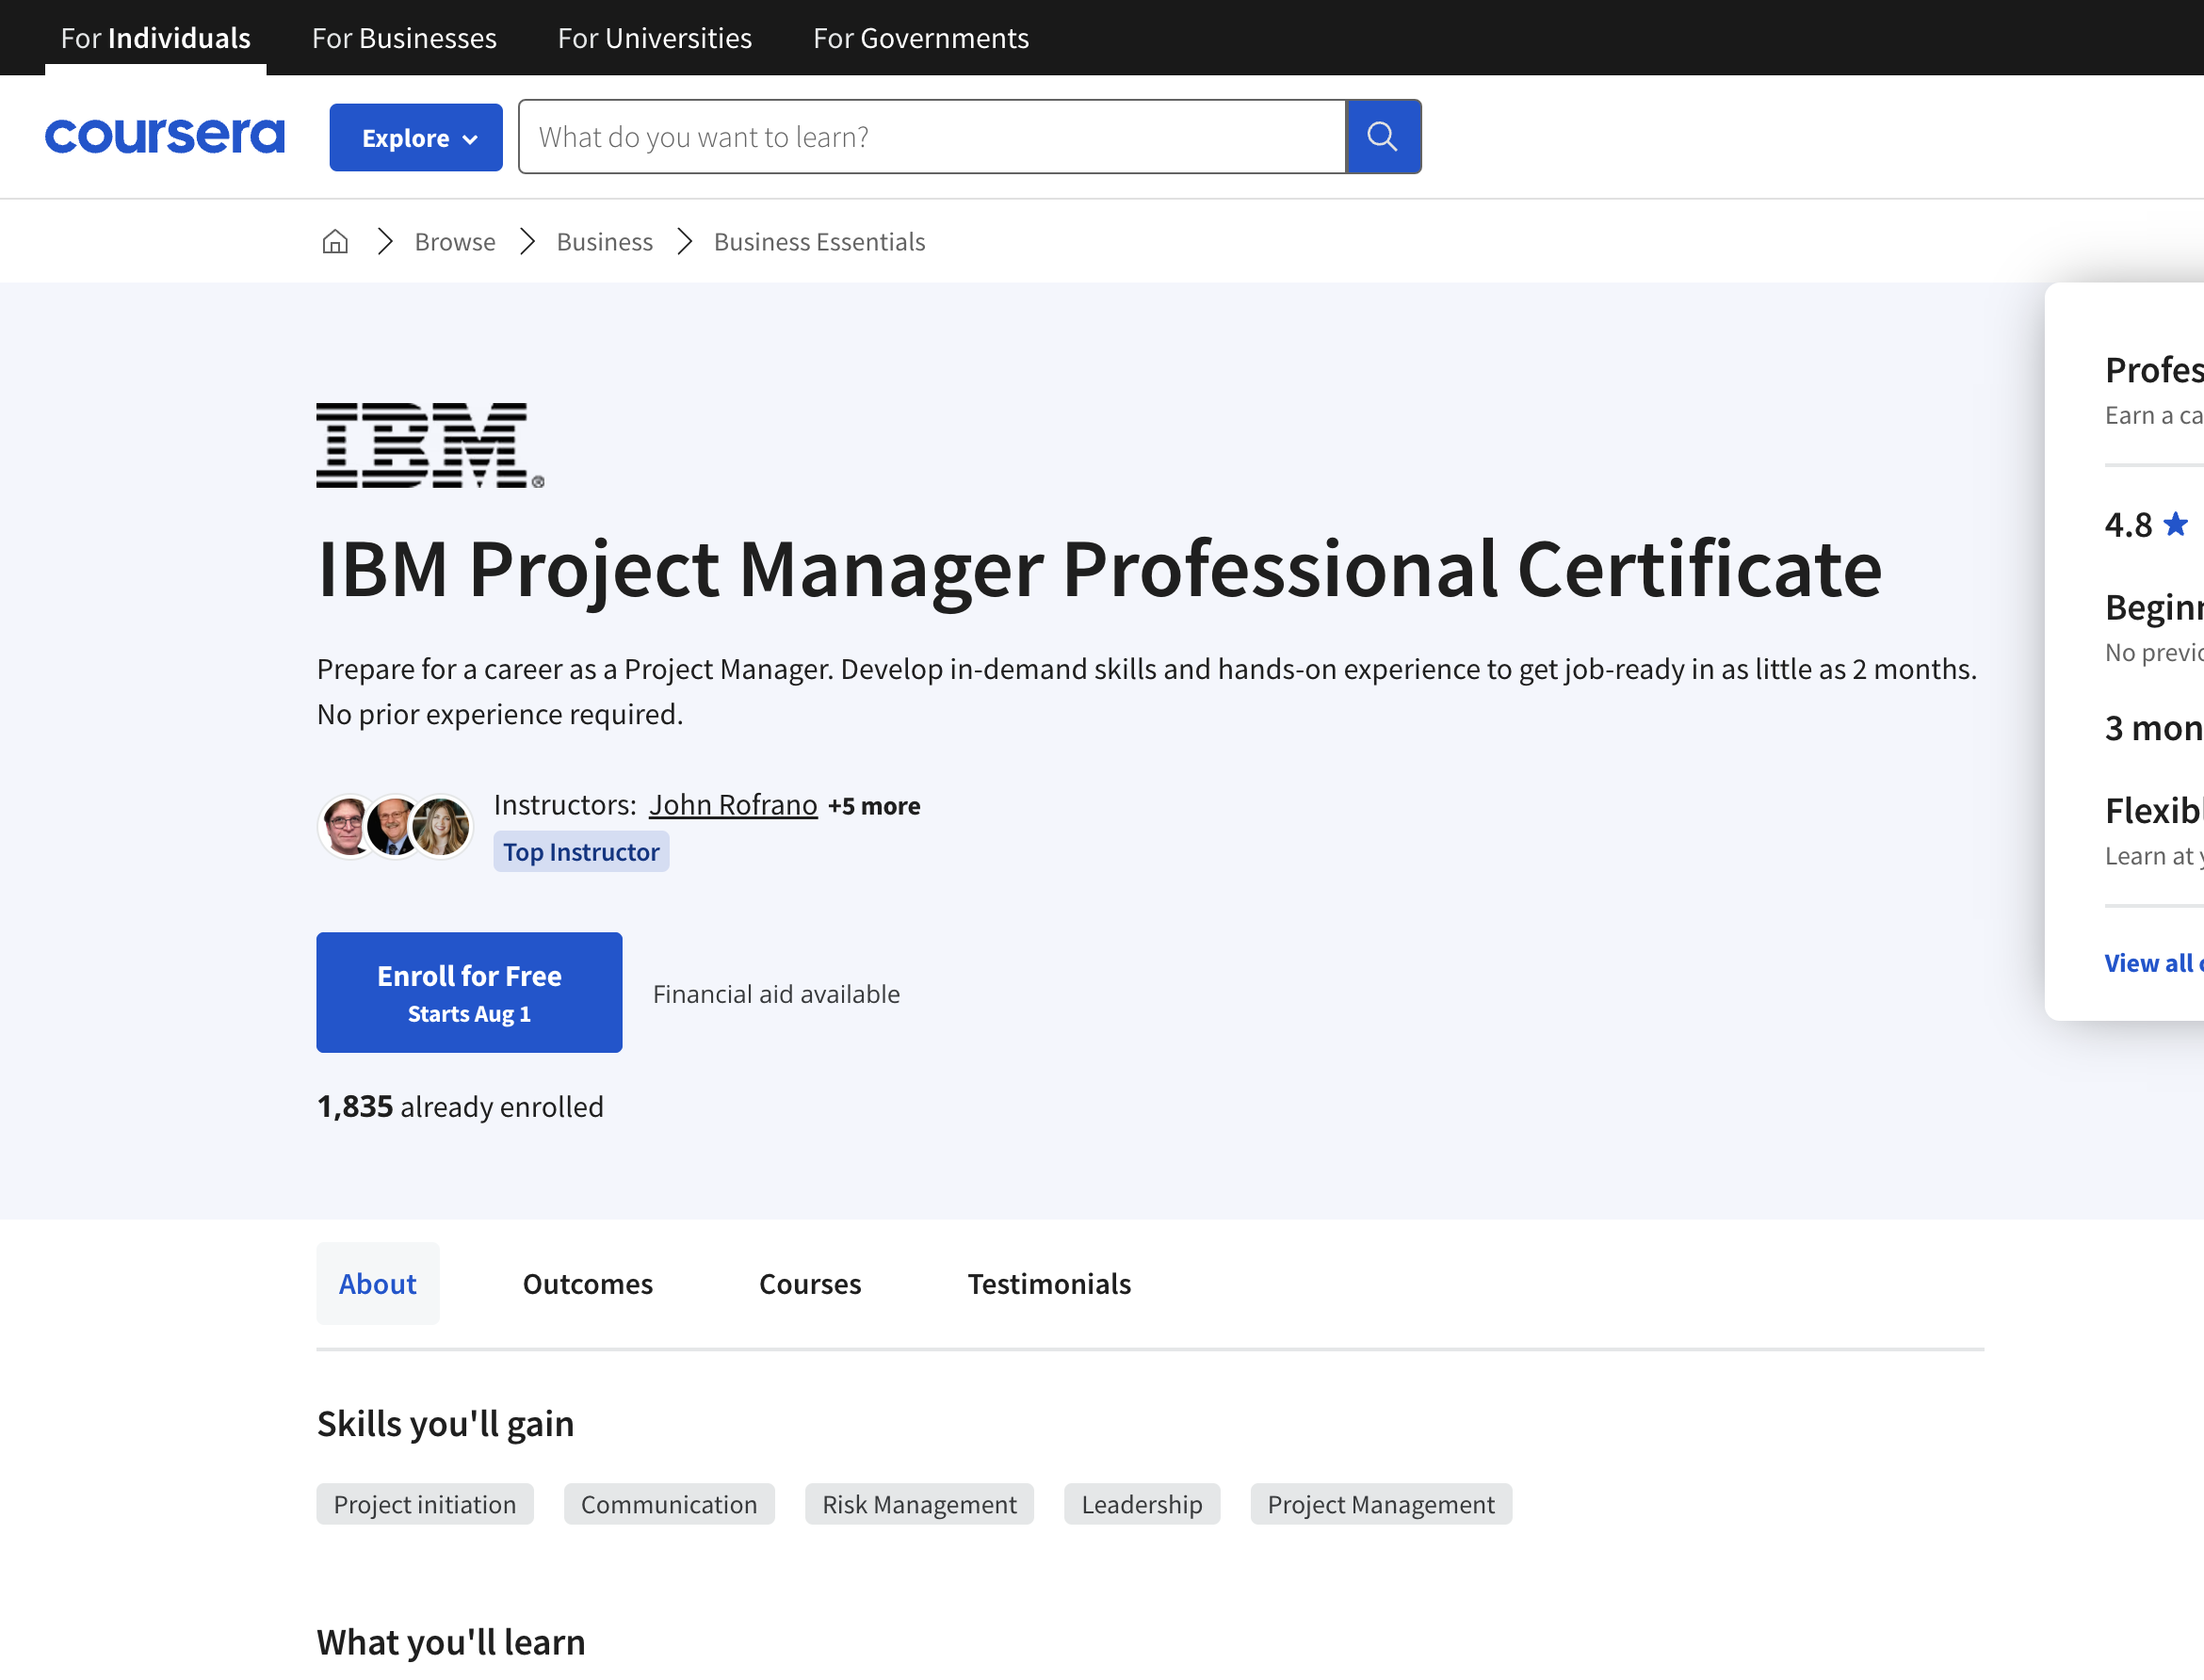The image size is (2204, 1680).
Task: Click Enroll for Free button
Action: point(469,992)
